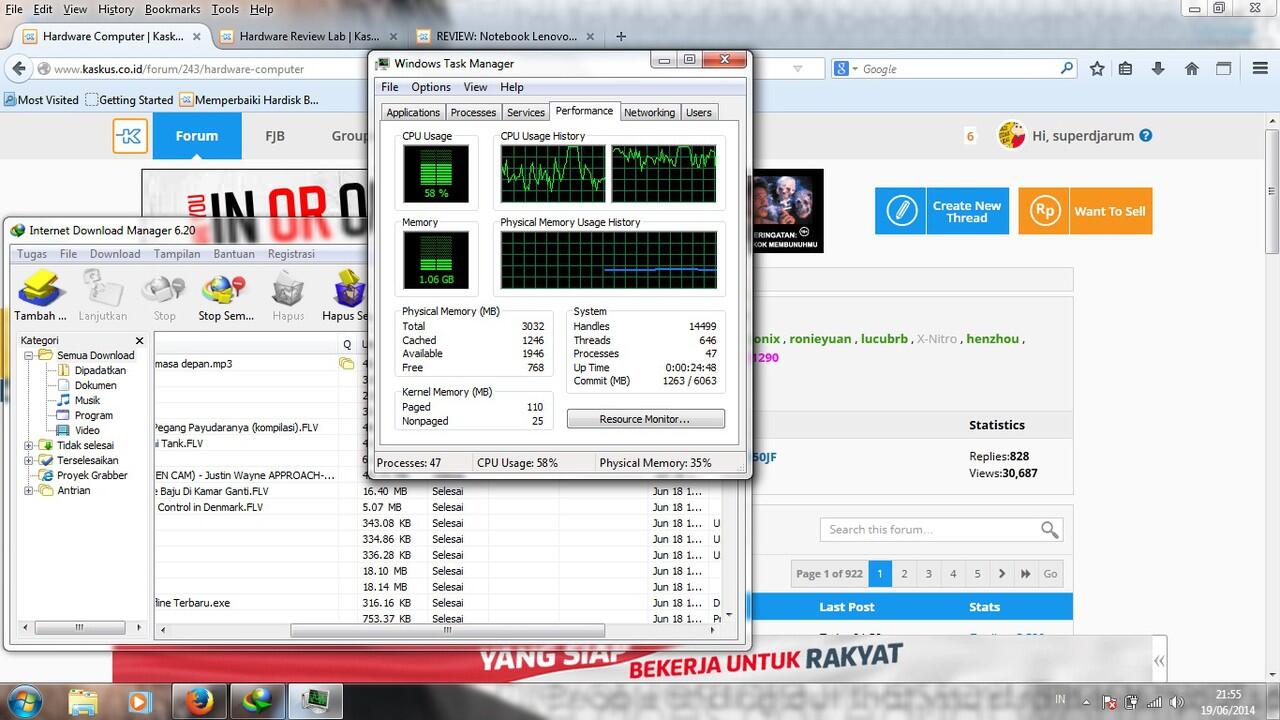Open Windows Media Player taskbar icon

139,701
